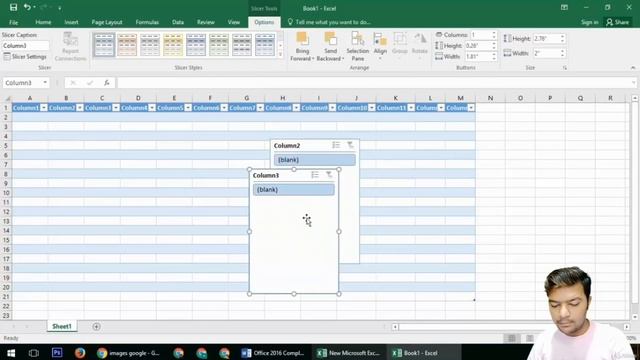
Task: Undo the last action
Action: point(27,7)
